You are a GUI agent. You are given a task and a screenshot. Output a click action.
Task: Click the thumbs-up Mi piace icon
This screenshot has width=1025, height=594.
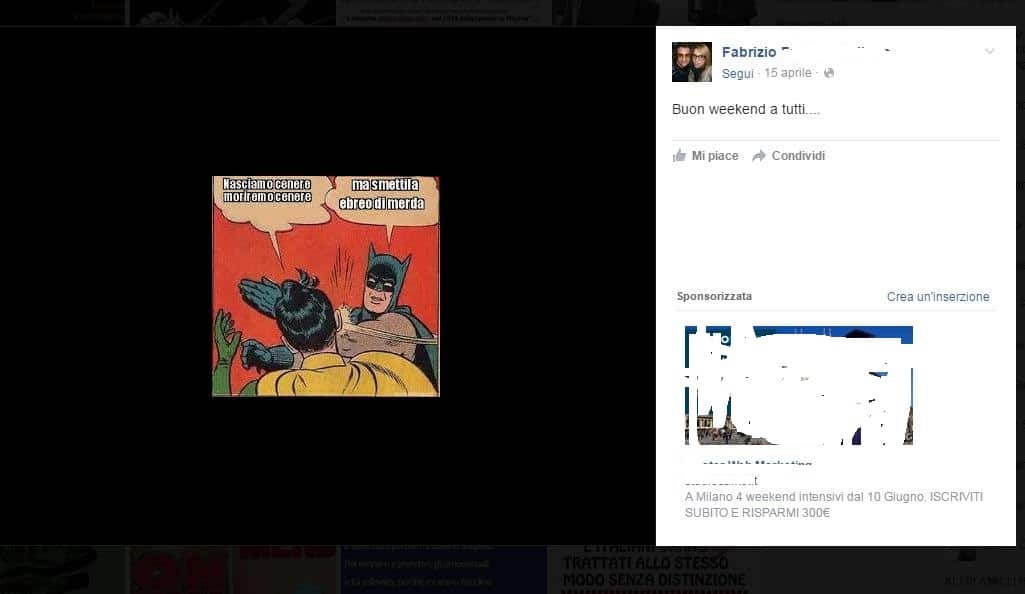680,156
